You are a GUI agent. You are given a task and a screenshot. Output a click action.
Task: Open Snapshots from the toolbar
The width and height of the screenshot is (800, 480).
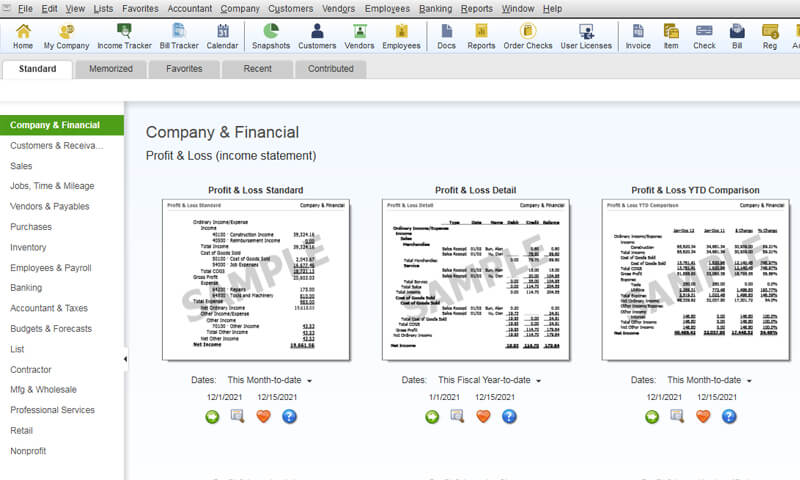(x=271, y=36)
